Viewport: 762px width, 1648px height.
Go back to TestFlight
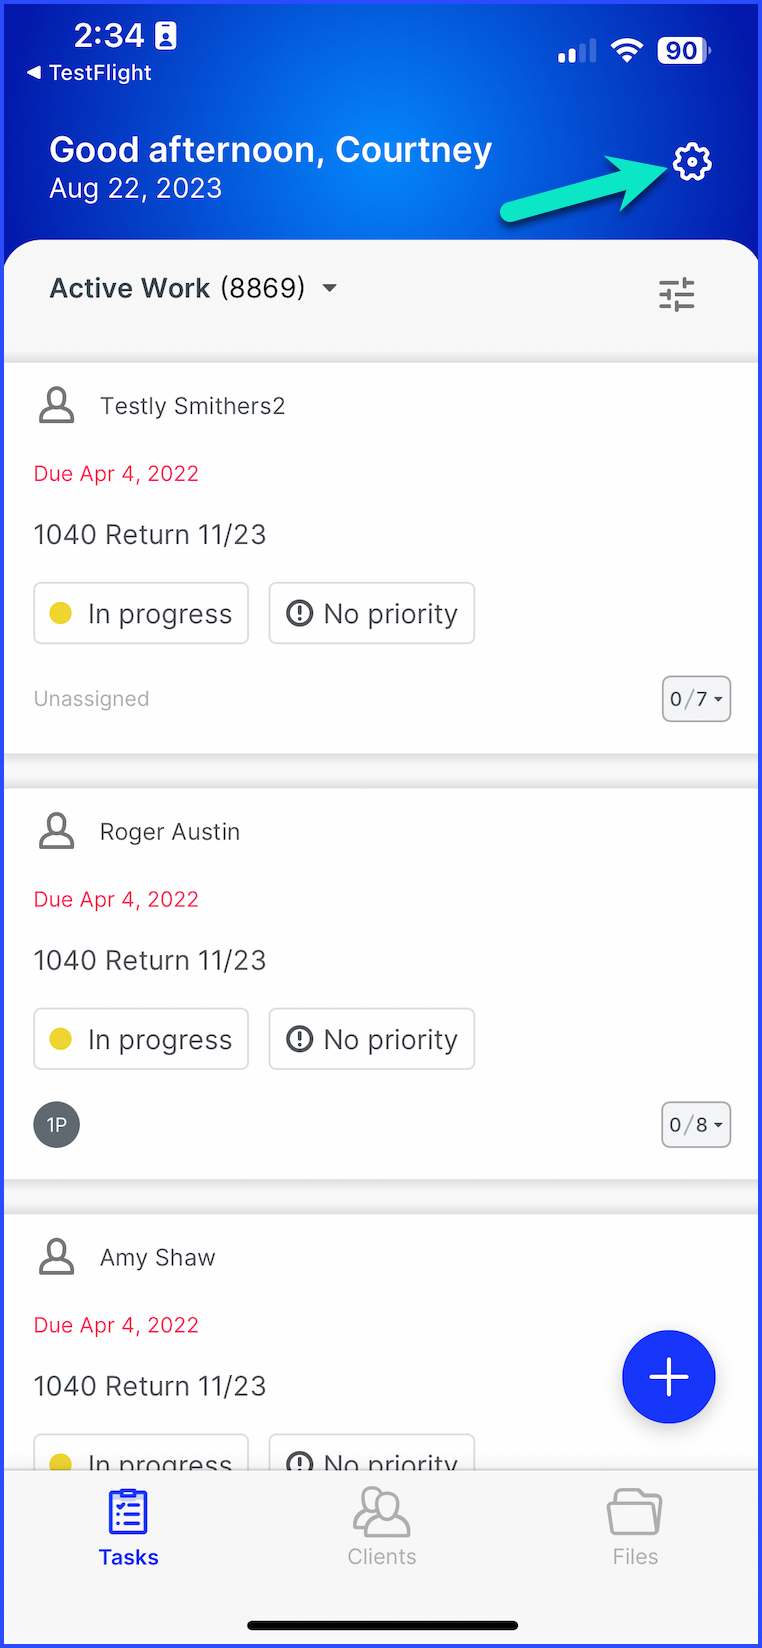tap(89, 73)
